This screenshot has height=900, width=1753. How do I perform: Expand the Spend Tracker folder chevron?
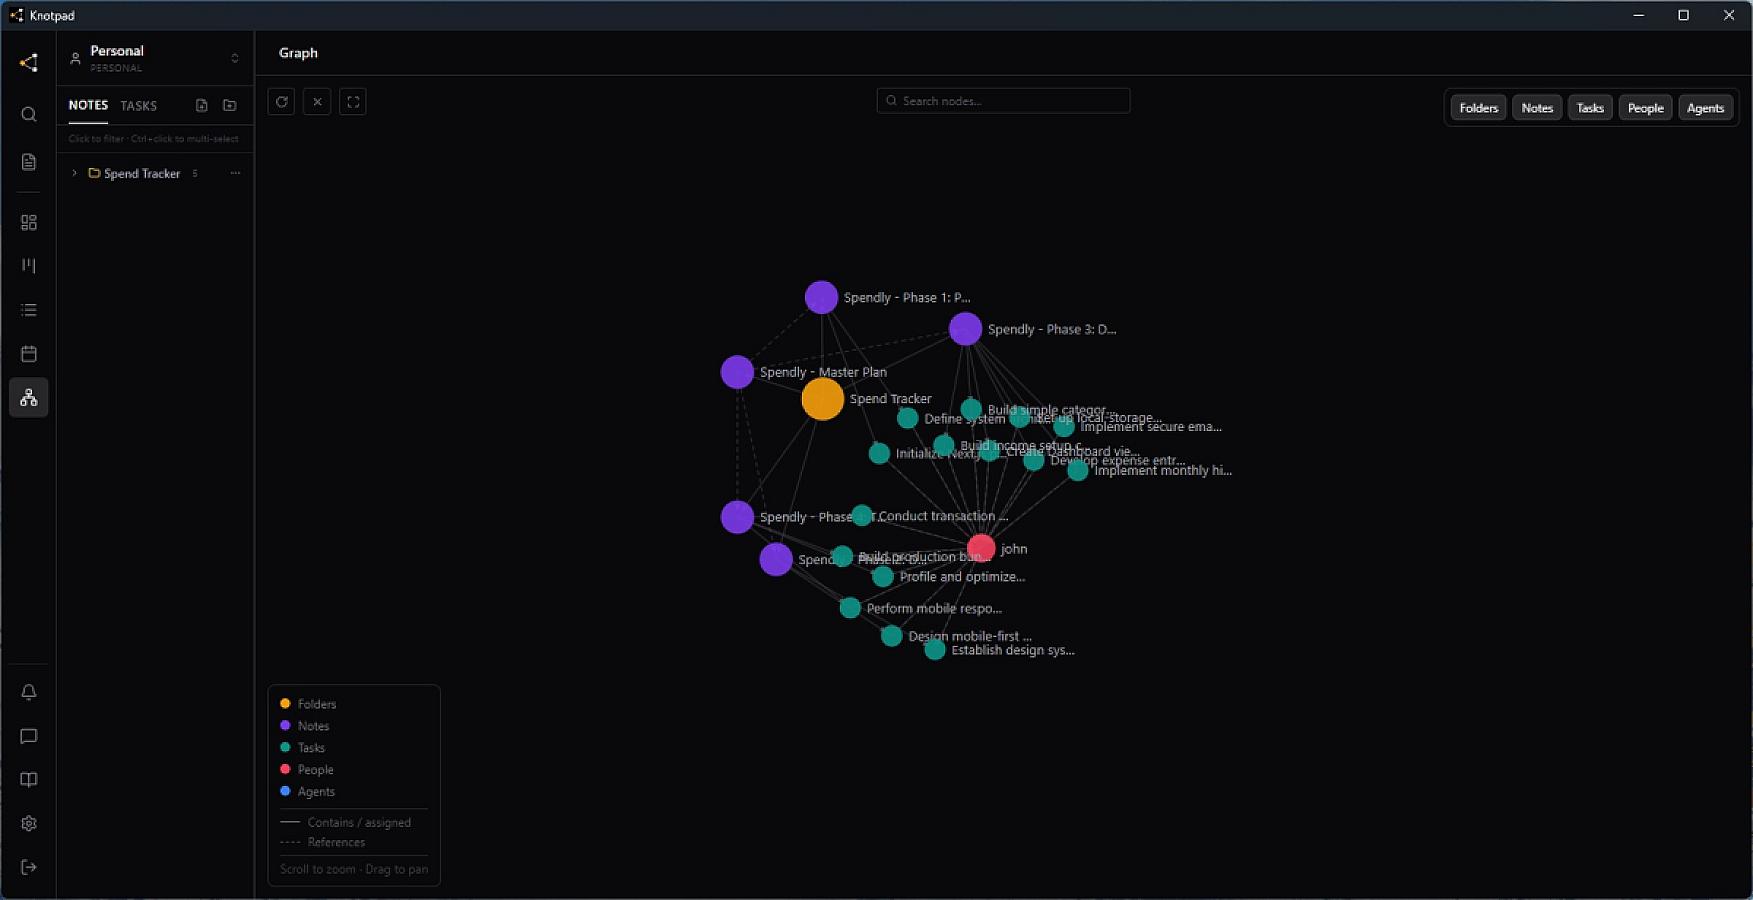pos(74,173)
